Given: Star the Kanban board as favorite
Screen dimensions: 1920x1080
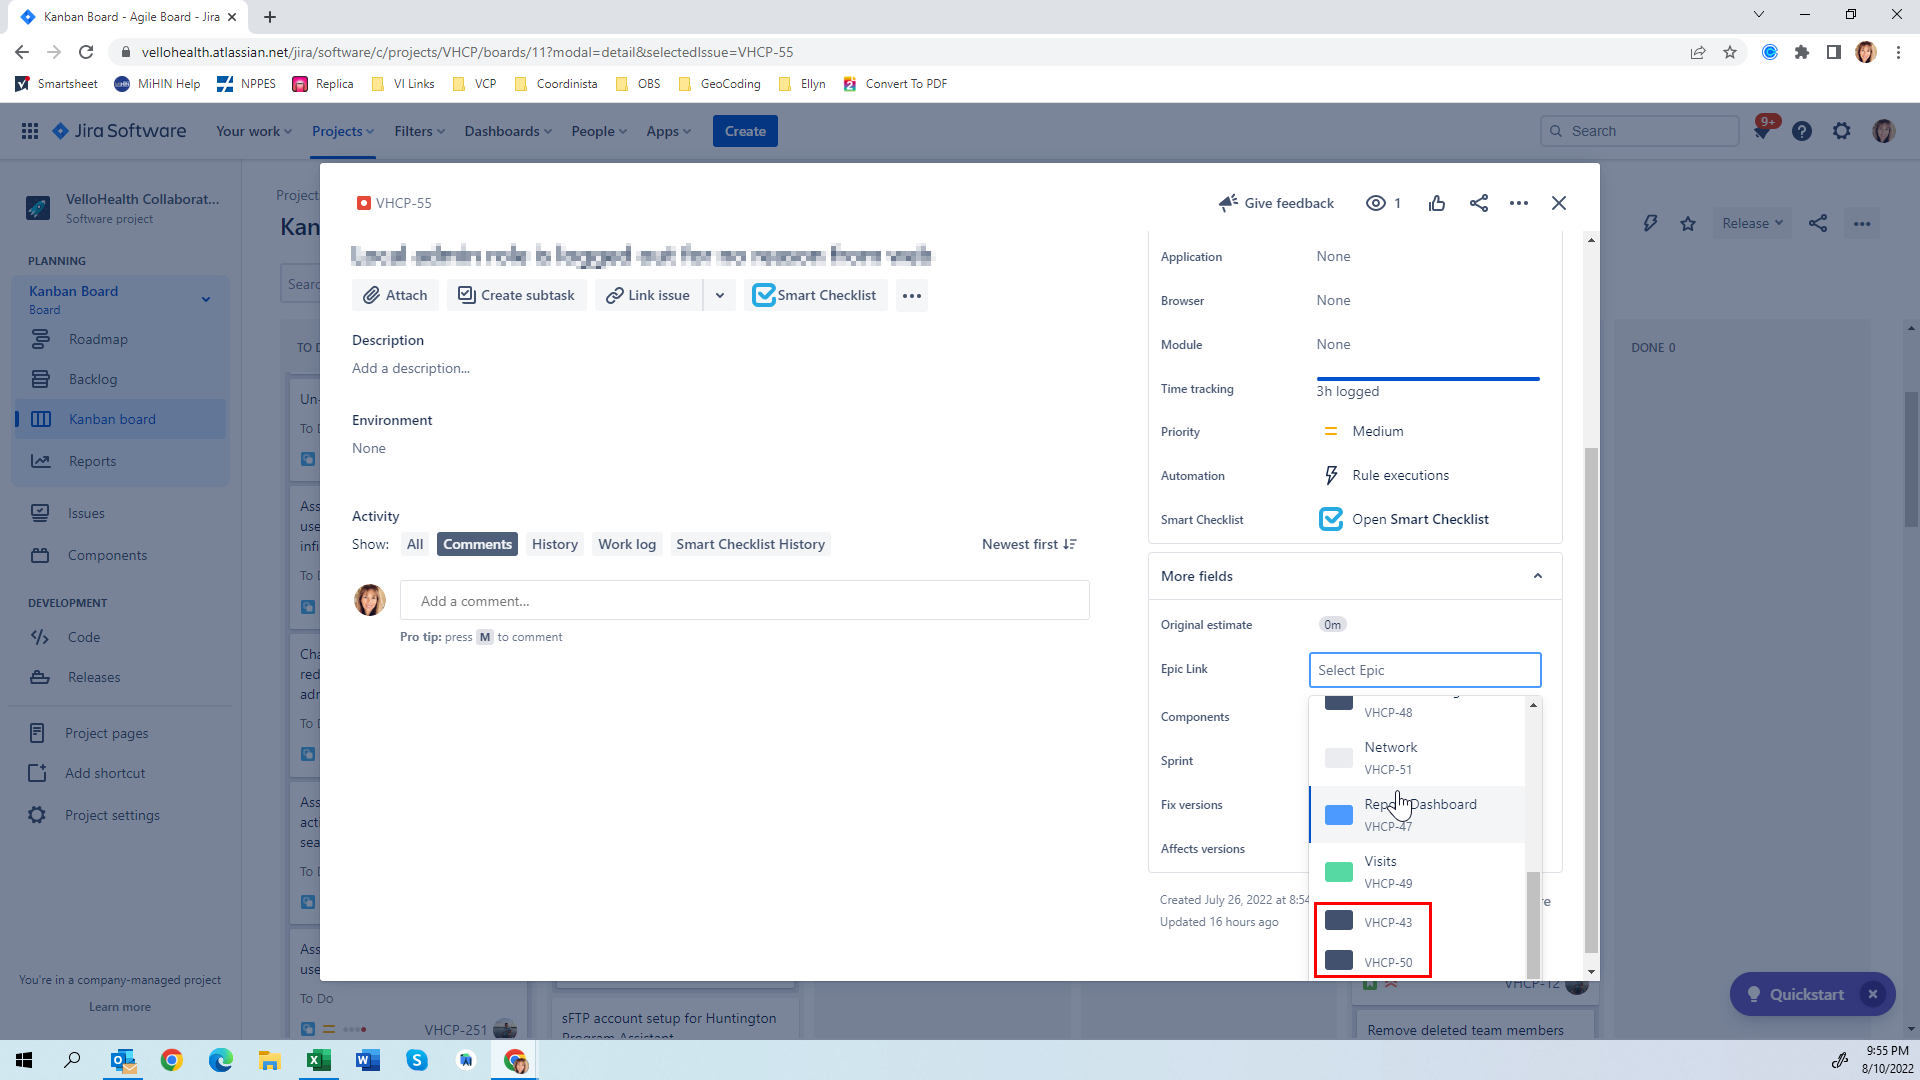Looking at the screenshot, I should 1688,223.
